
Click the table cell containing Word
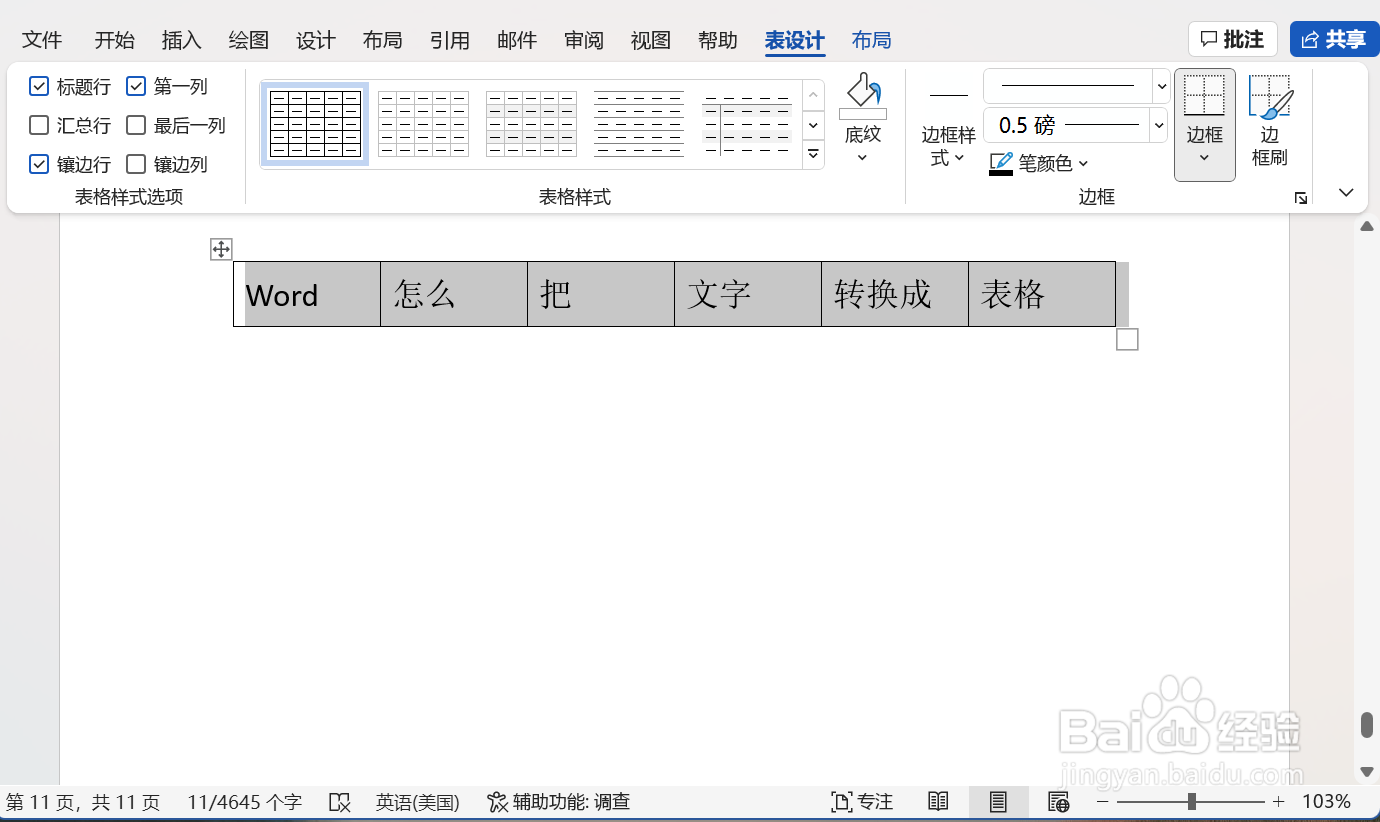307,294
